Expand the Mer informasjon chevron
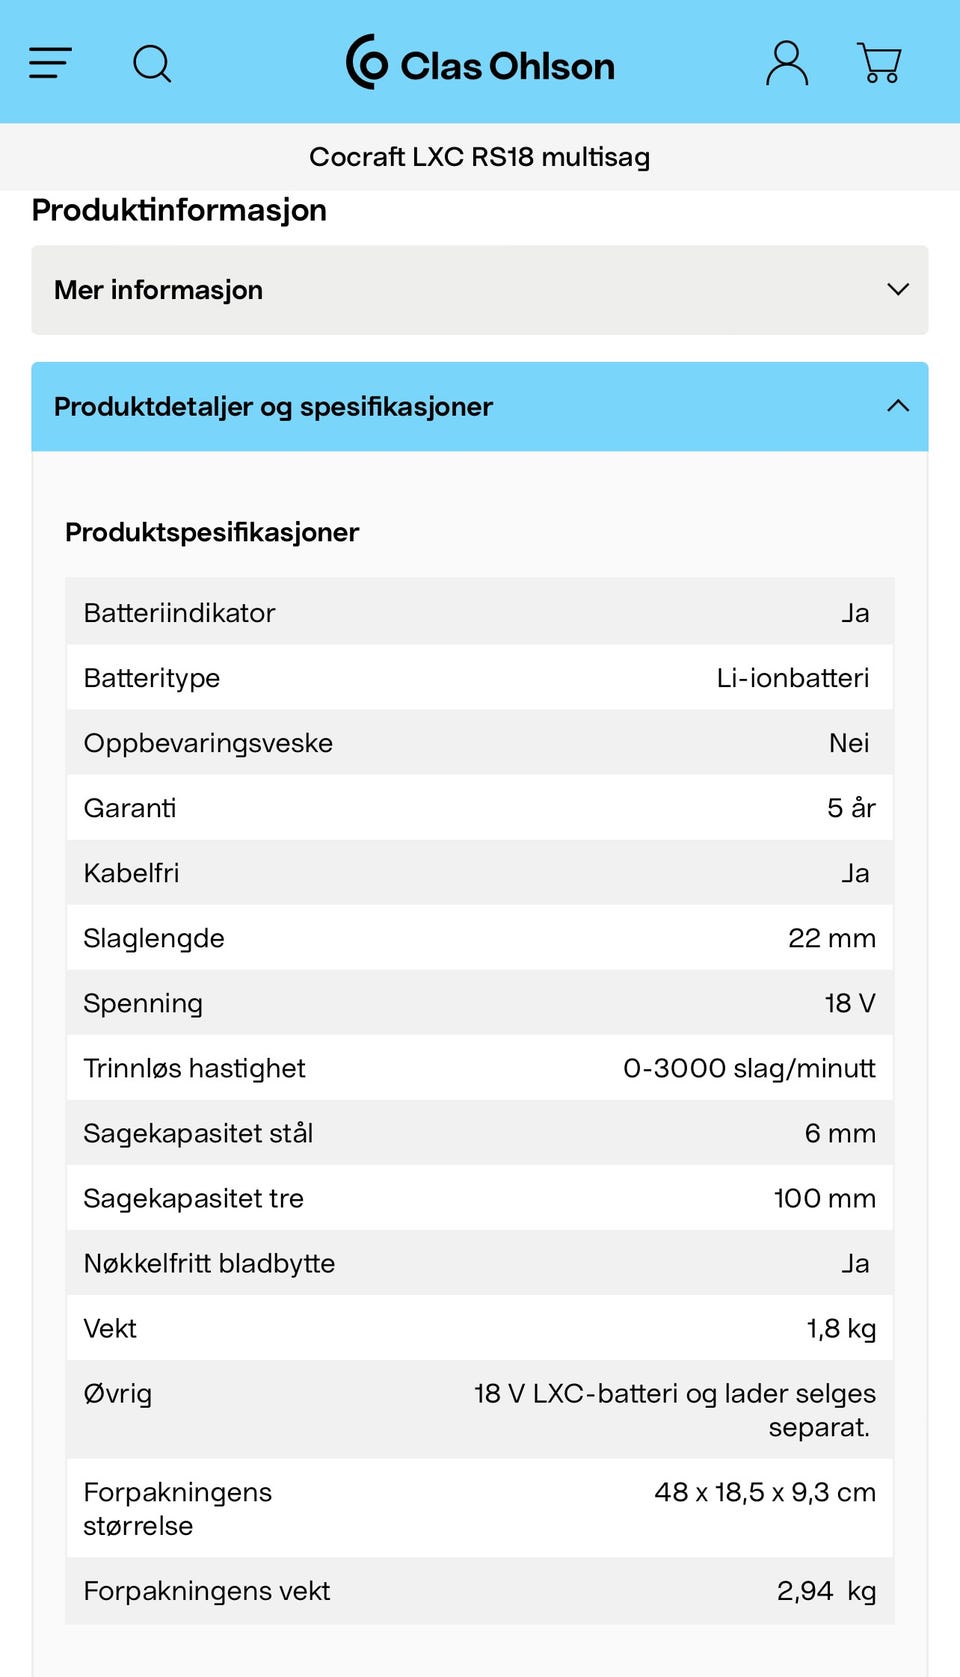Screen dimensions: 960x1677 [898, 290]
